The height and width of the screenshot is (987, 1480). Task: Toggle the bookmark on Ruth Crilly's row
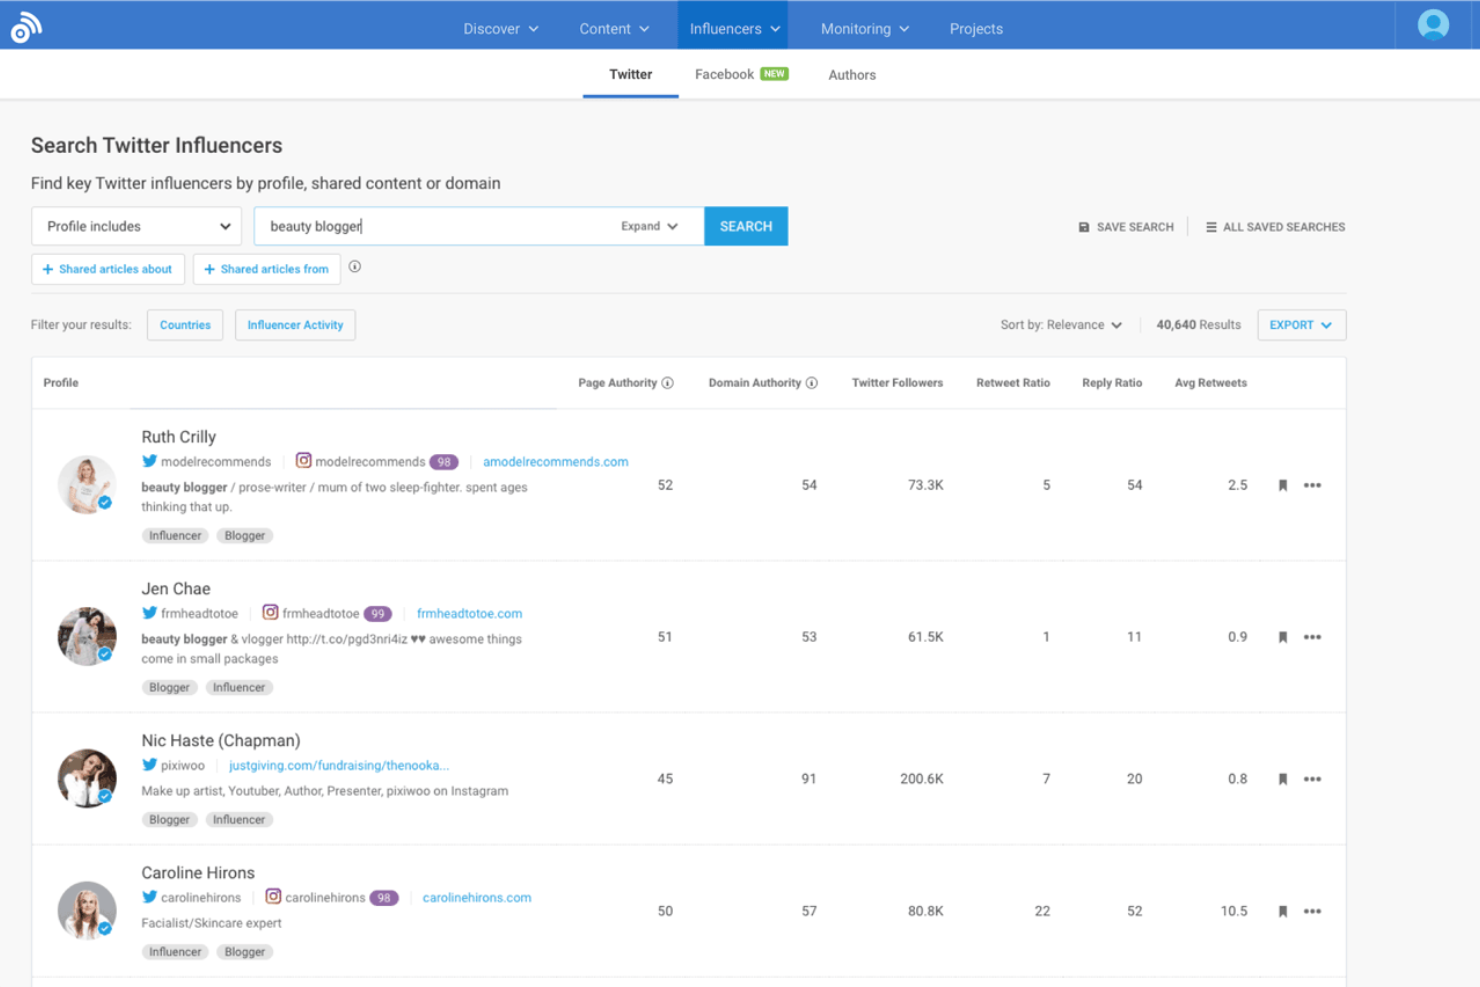1283,485
